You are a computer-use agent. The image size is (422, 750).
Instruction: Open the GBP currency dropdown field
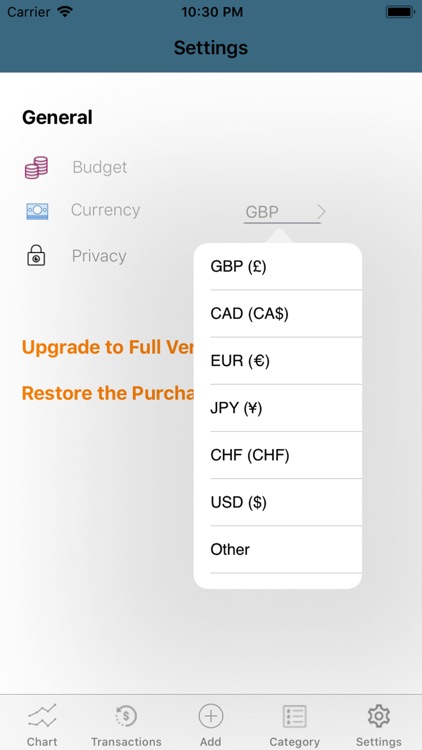point(282,212)
